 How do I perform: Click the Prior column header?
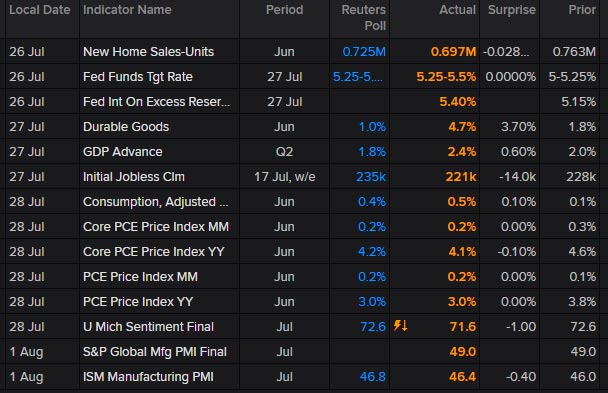pyautogui.click(x=582, y=10)
